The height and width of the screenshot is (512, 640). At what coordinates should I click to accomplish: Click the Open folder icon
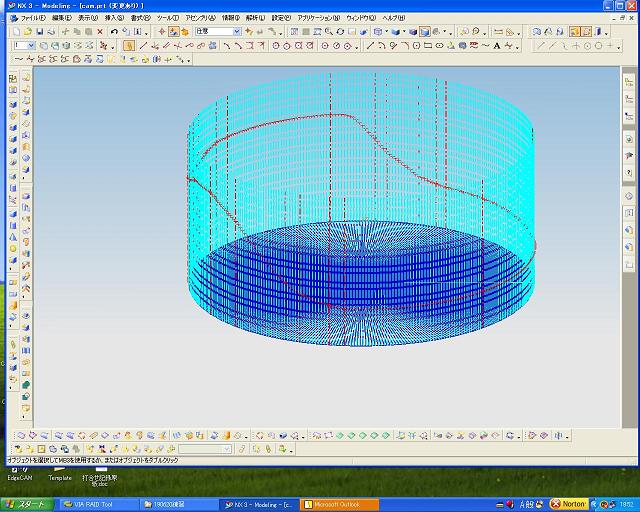coord(30,32)
